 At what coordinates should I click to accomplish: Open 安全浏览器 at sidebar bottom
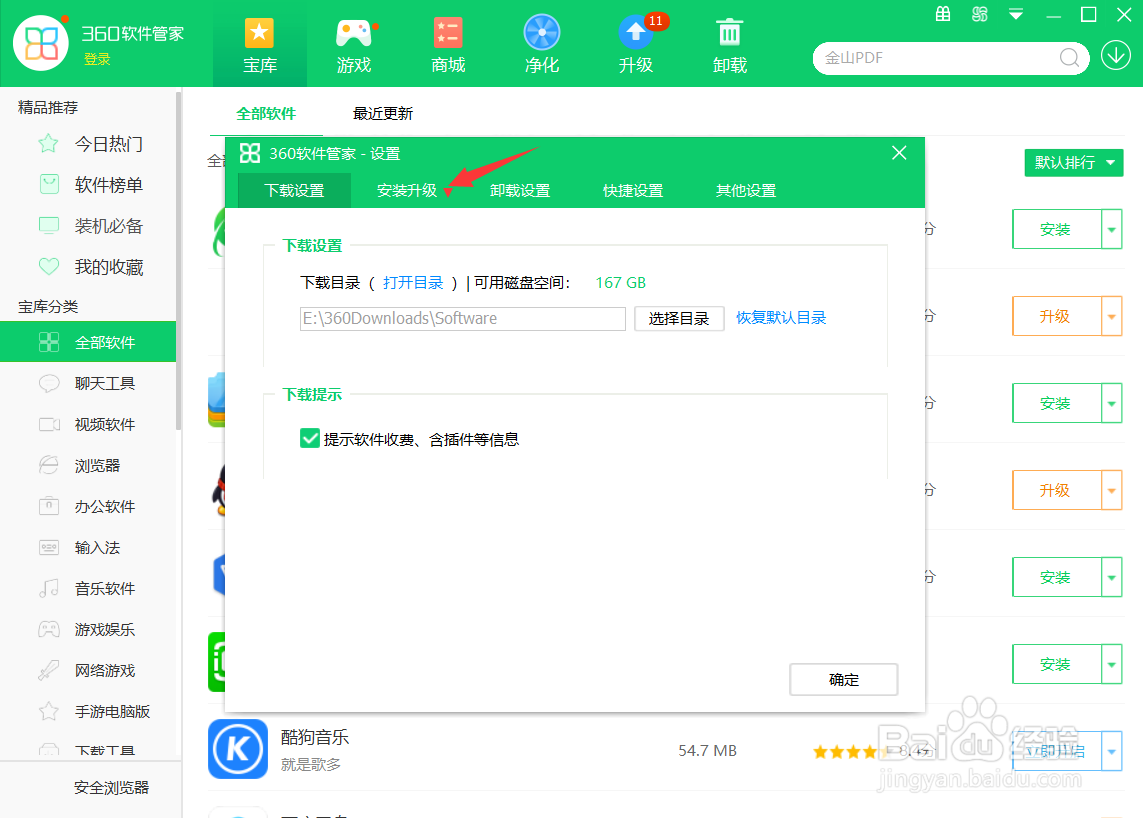pos(111,787)
